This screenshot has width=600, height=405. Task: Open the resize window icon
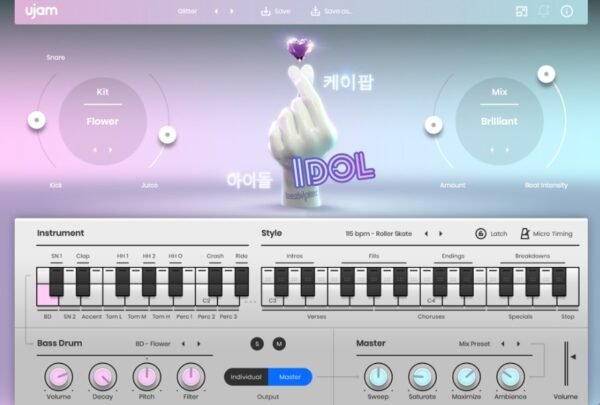(521, 11)
